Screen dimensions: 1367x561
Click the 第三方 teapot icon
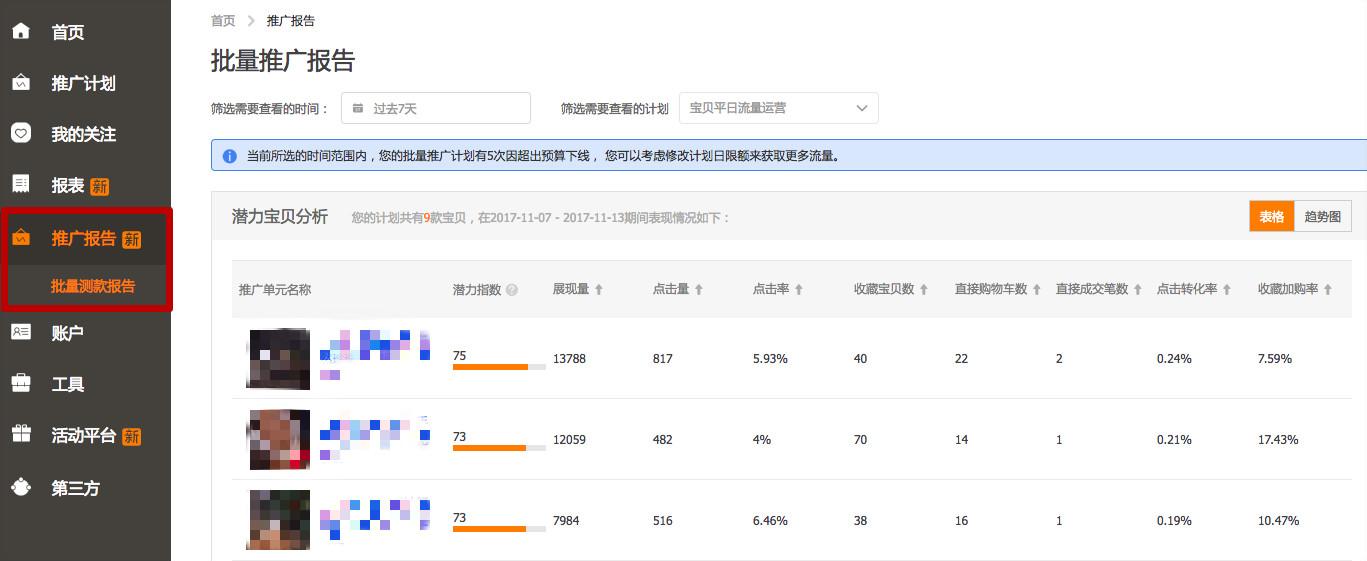(x=20, y=487)
